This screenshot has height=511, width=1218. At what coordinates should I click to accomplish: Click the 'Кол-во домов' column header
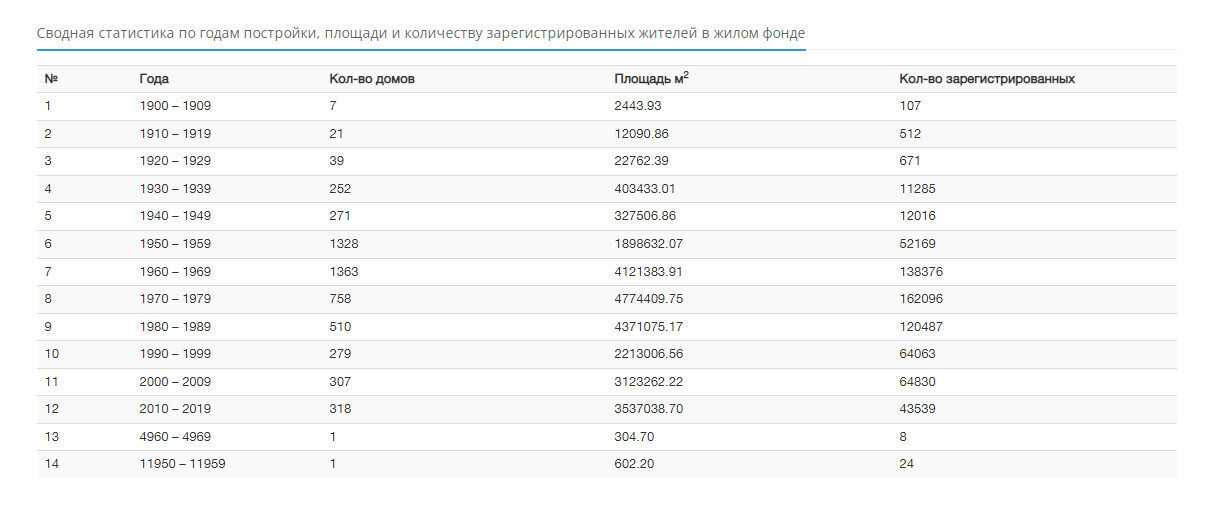(x=371, y=79)
